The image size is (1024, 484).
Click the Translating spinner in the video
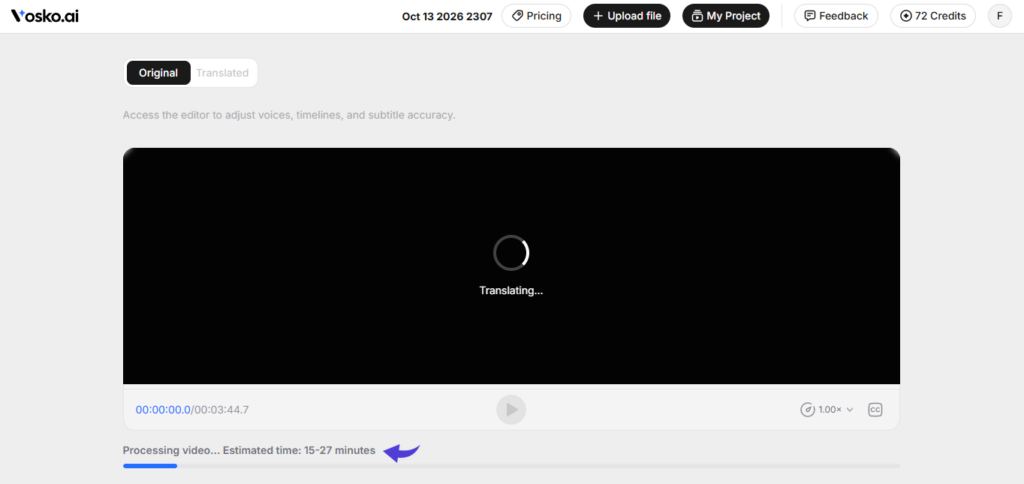(x=511, y=253)
